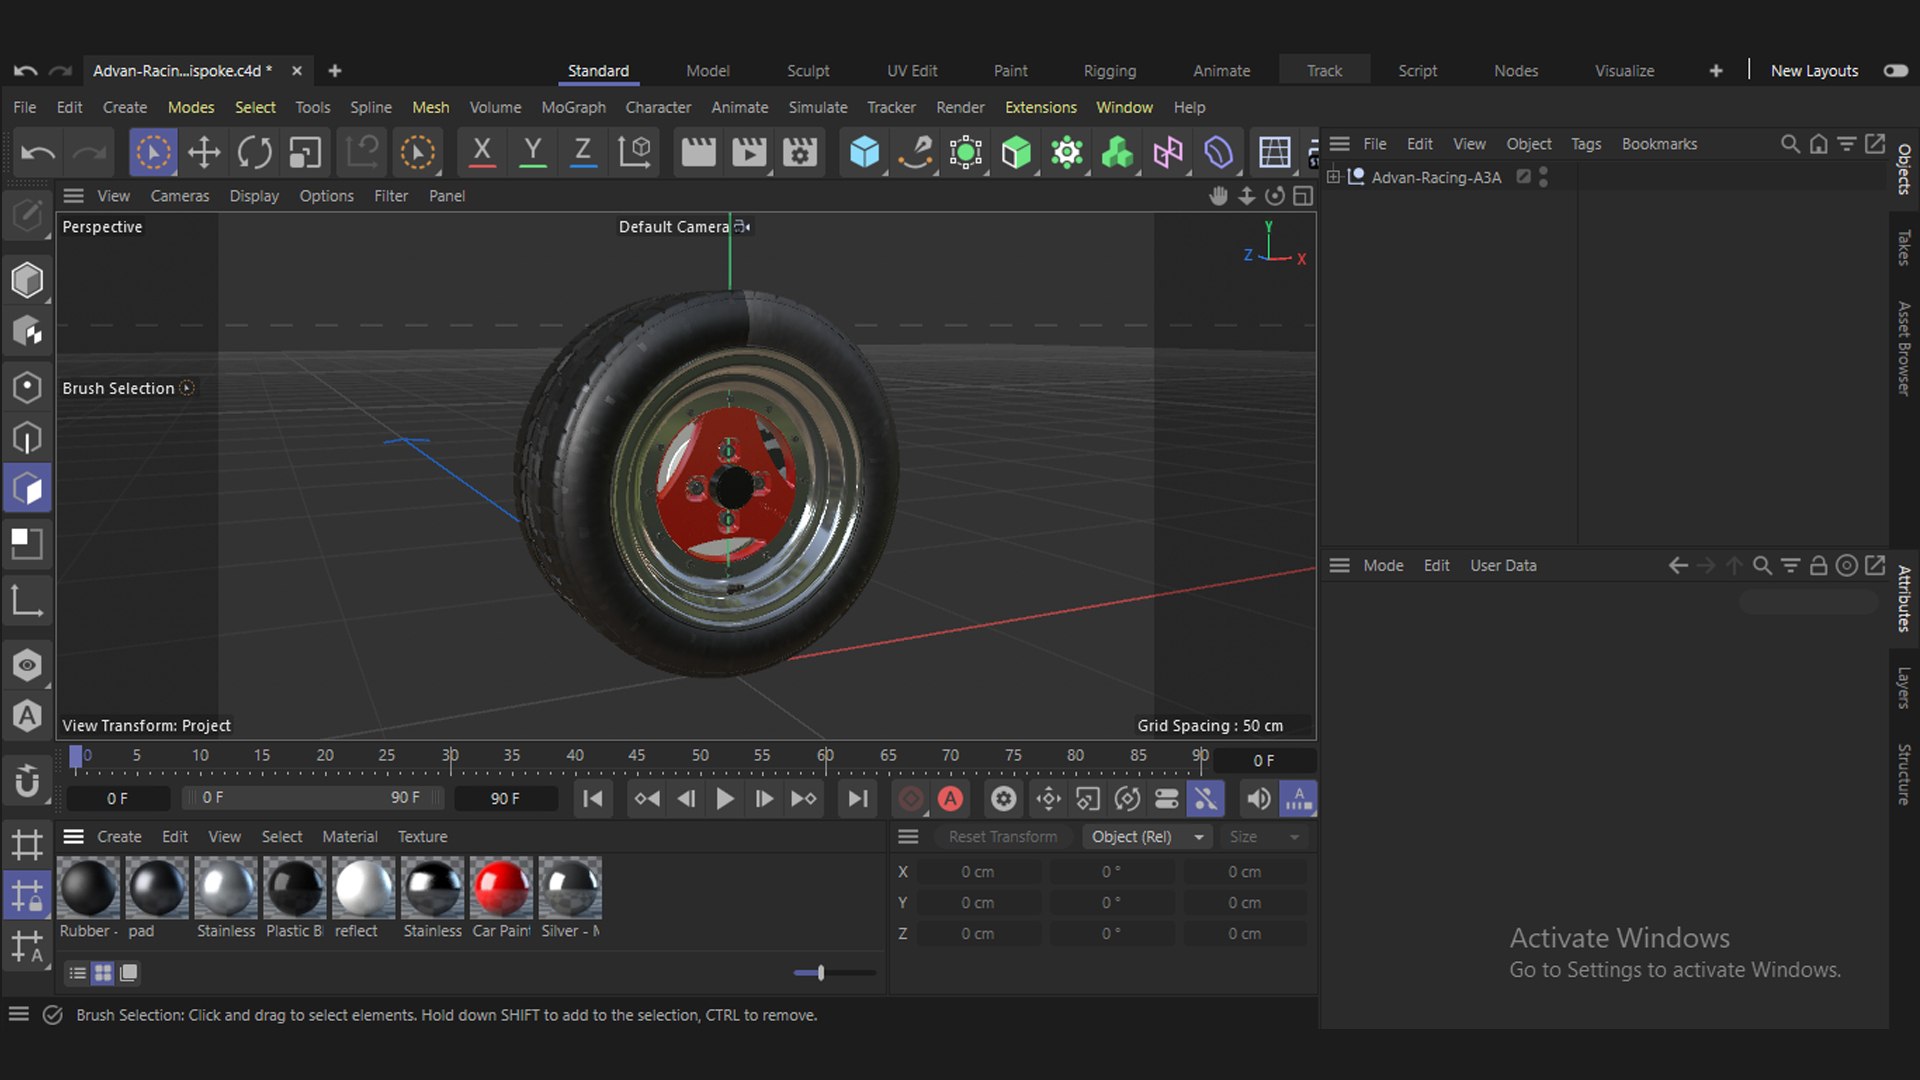Open the Object (Rel) dropdown
Viewport: 1920px width, 1080px height.
[x=1147, y=837]
